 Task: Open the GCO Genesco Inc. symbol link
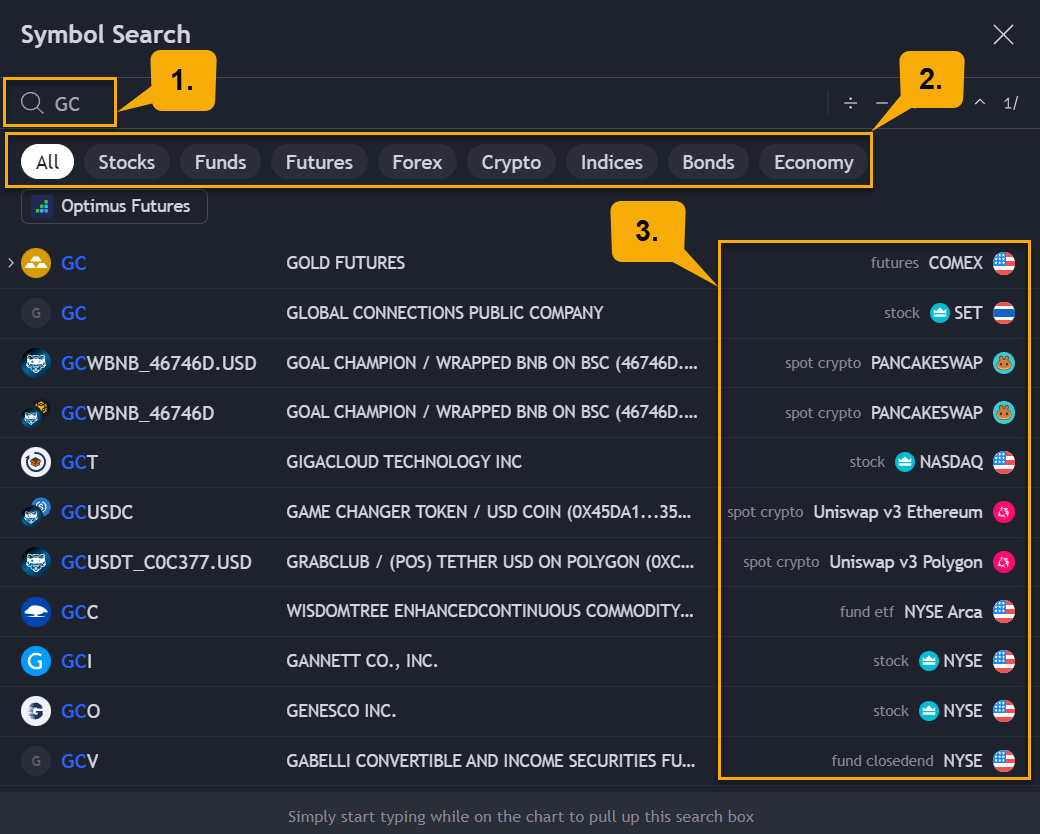click(77, 711)
